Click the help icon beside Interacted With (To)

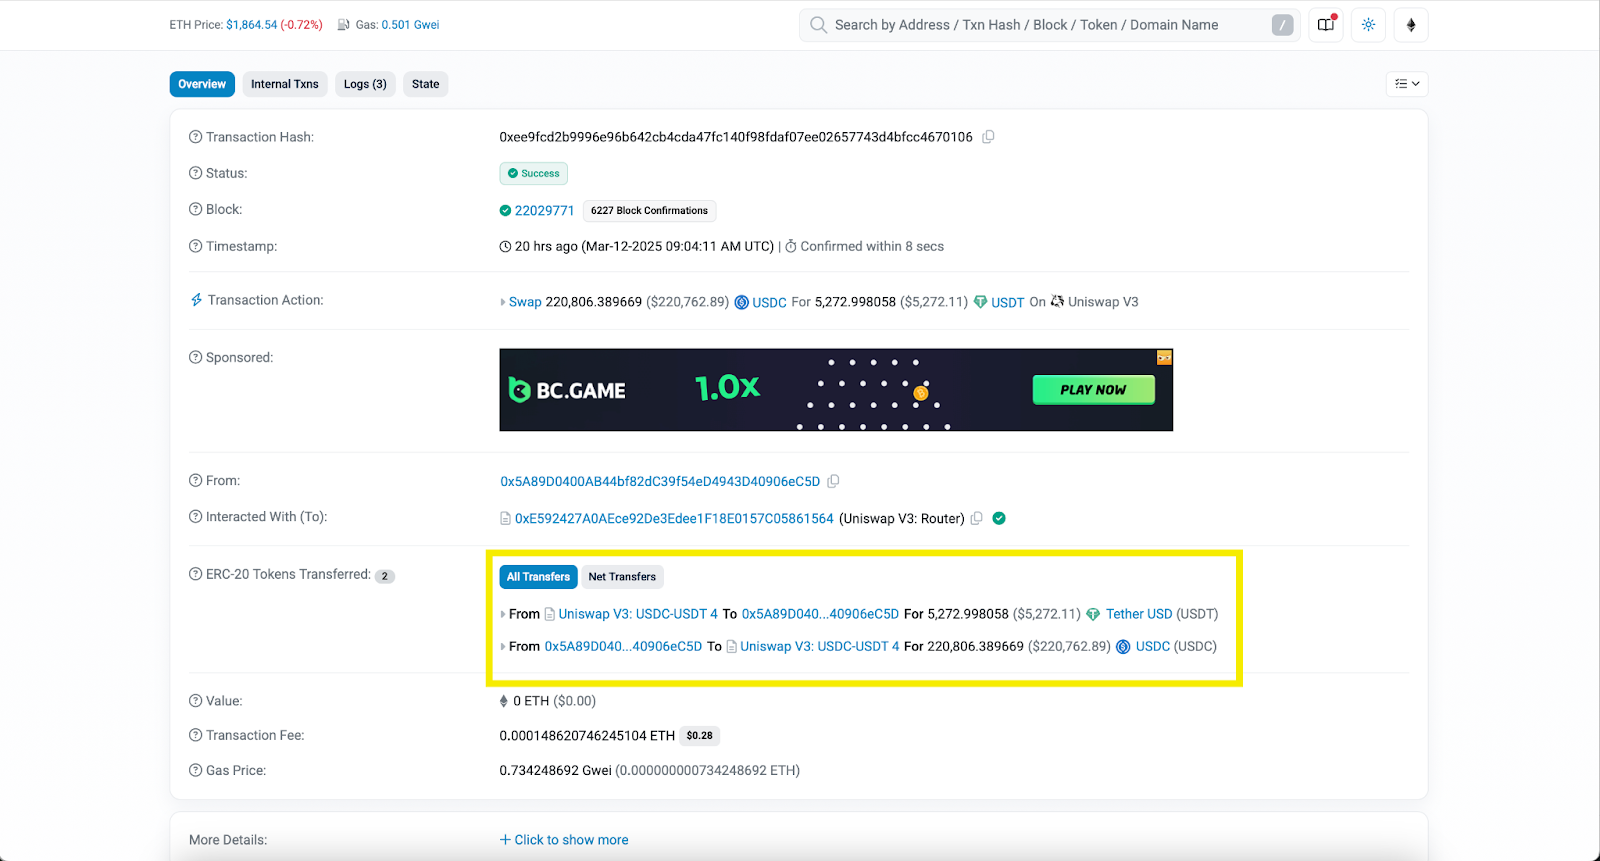coord(195,517)
